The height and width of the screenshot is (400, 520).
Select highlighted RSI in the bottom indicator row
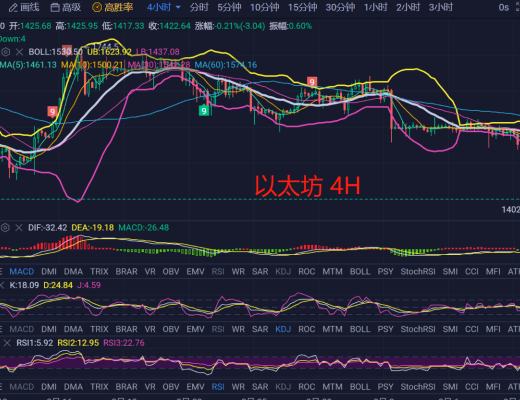pyautogui.click(x=218, y=387)
